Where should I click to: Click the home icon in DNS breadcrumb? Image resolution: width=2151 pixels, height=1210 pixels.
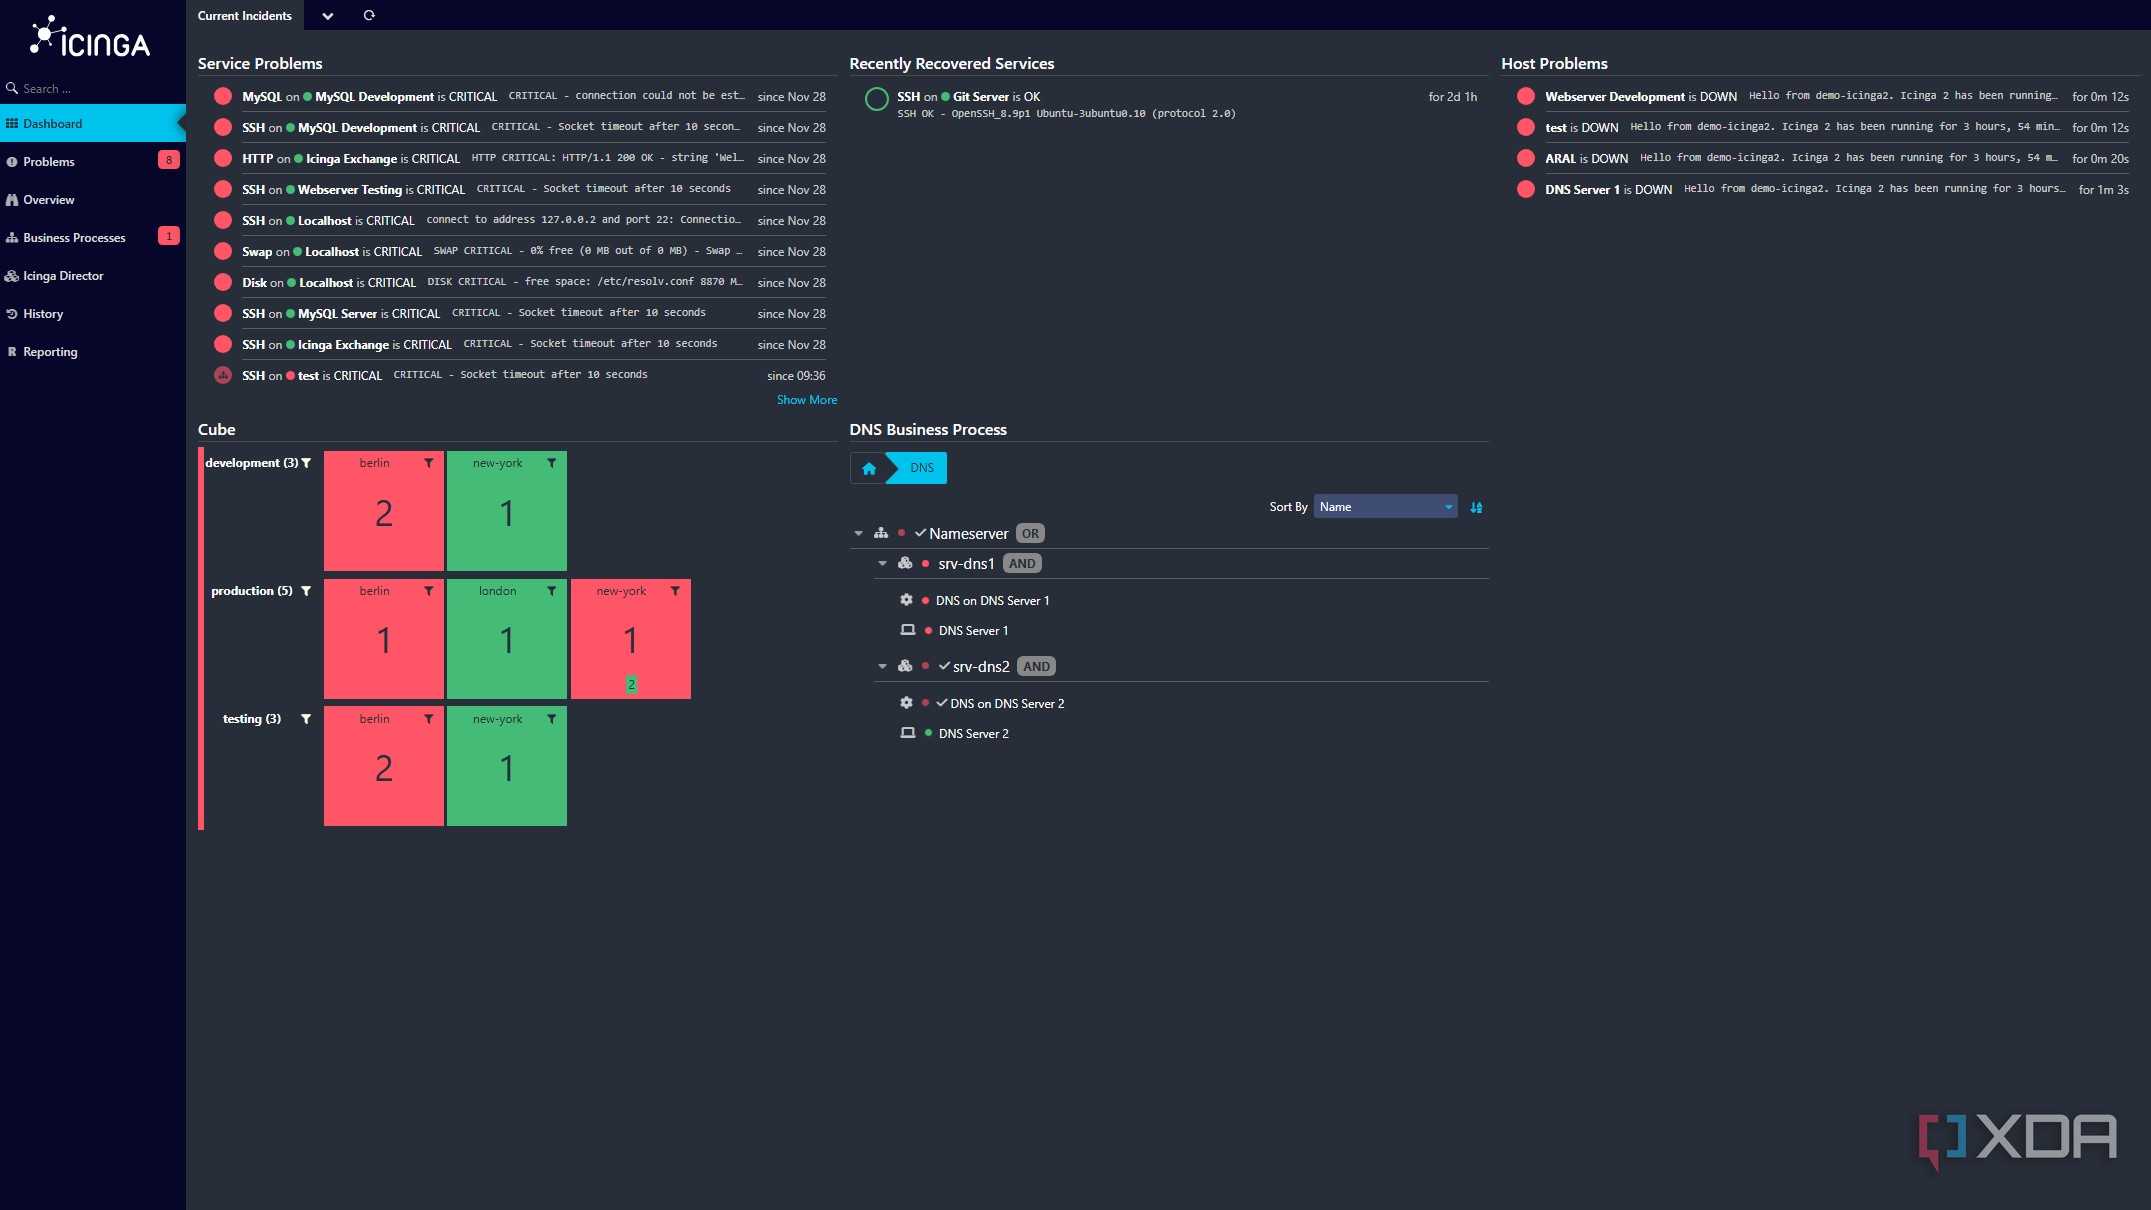[x=868, y=468]
